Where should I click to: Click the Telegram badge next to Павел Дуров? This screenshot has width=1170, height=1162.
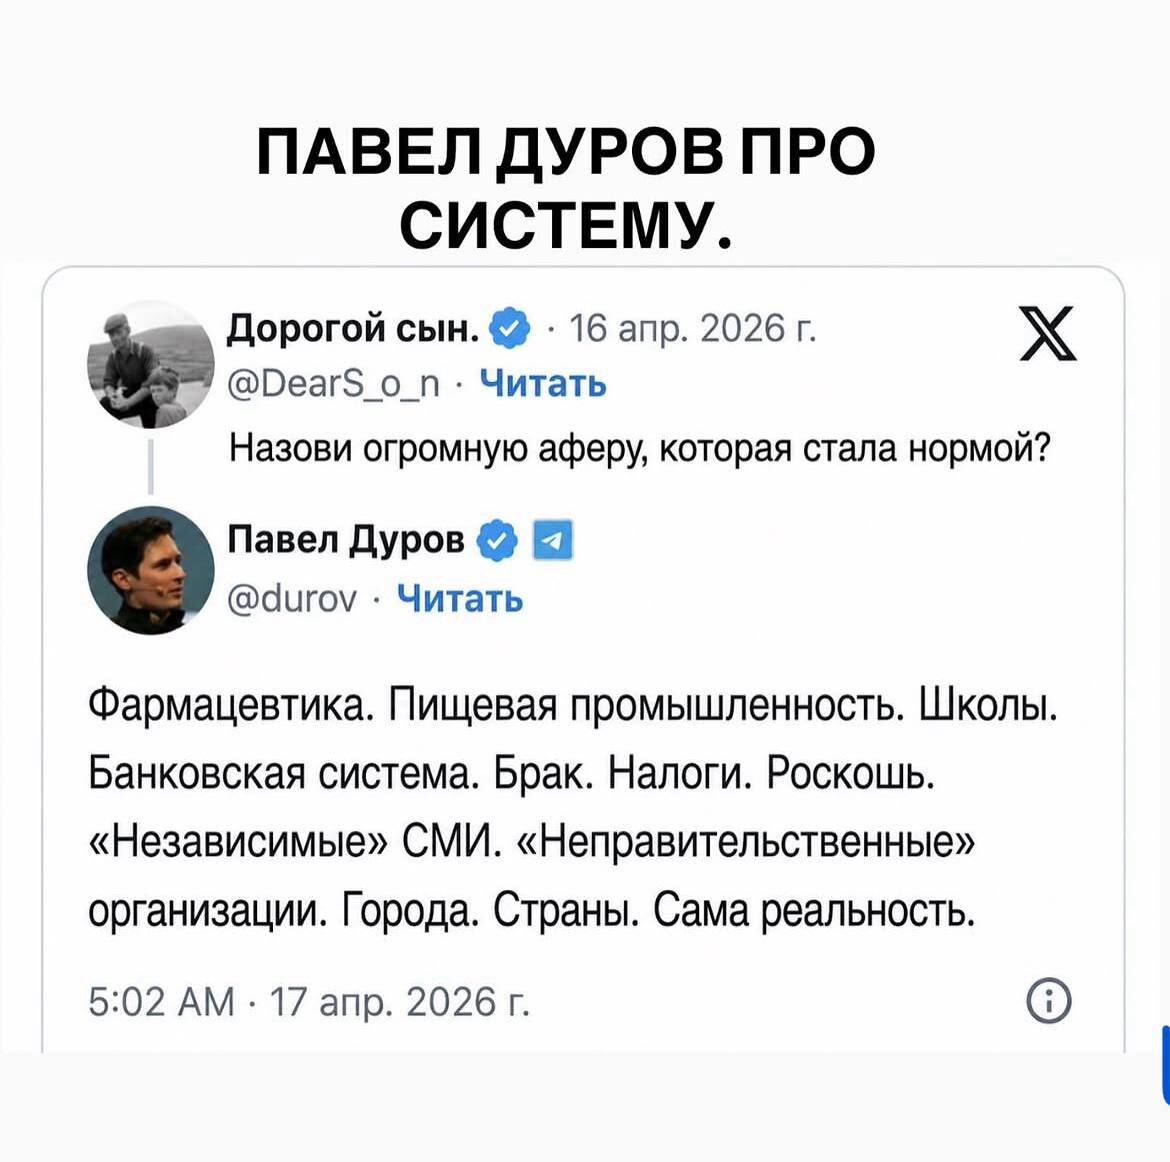tap(553, 540)
